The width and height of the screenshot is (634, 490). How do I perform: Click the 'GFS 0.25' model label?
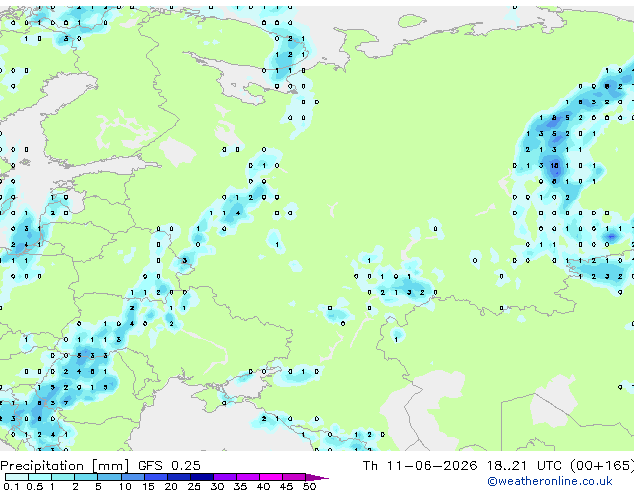coord(169,466)
